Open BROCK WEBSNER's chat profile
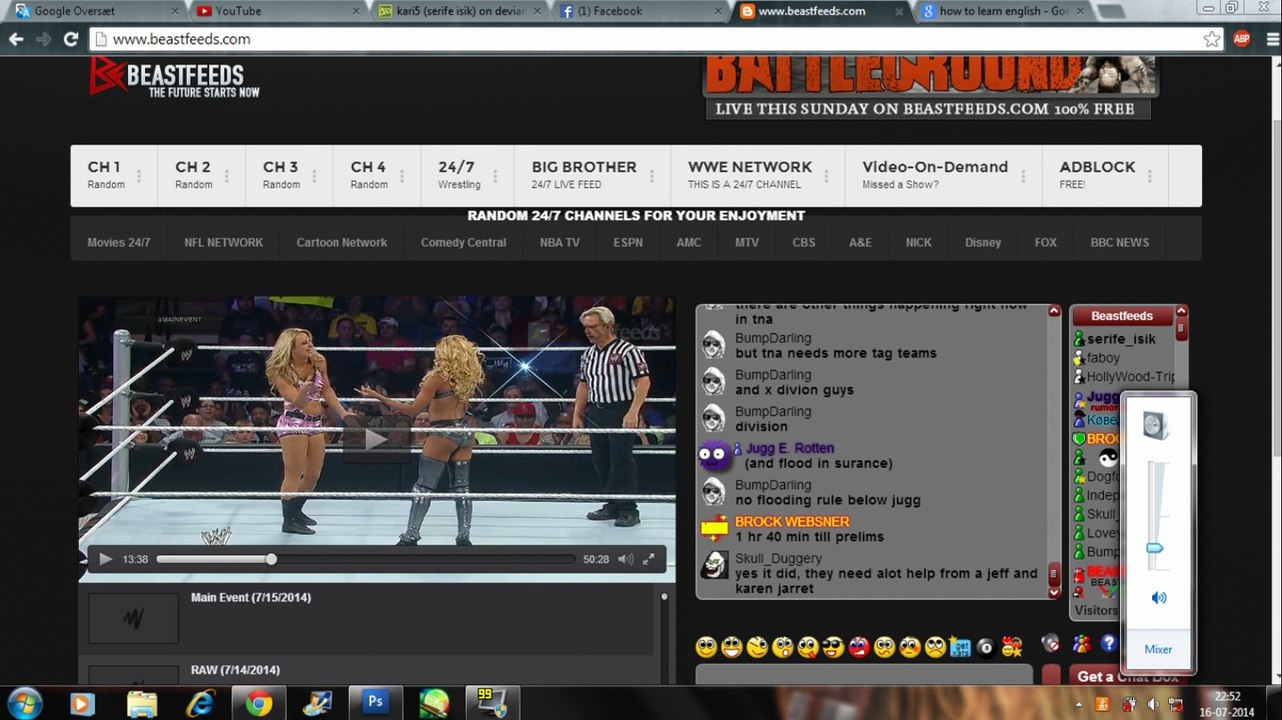Viewport: 1282px width, 720px height. (792, 522)
